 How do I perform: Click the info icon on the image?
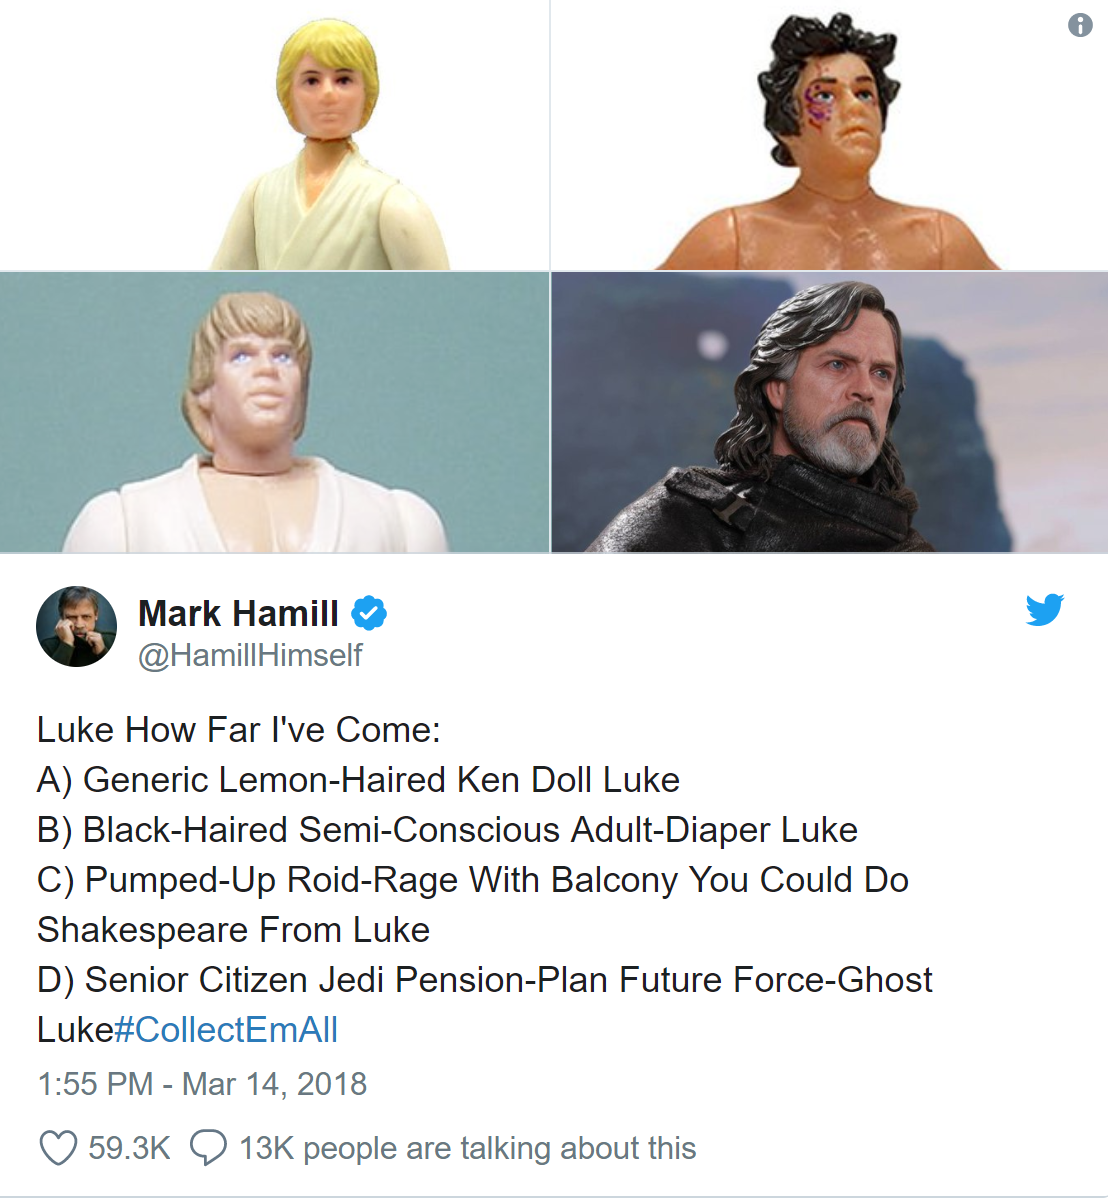click(x=1080, y=25)
